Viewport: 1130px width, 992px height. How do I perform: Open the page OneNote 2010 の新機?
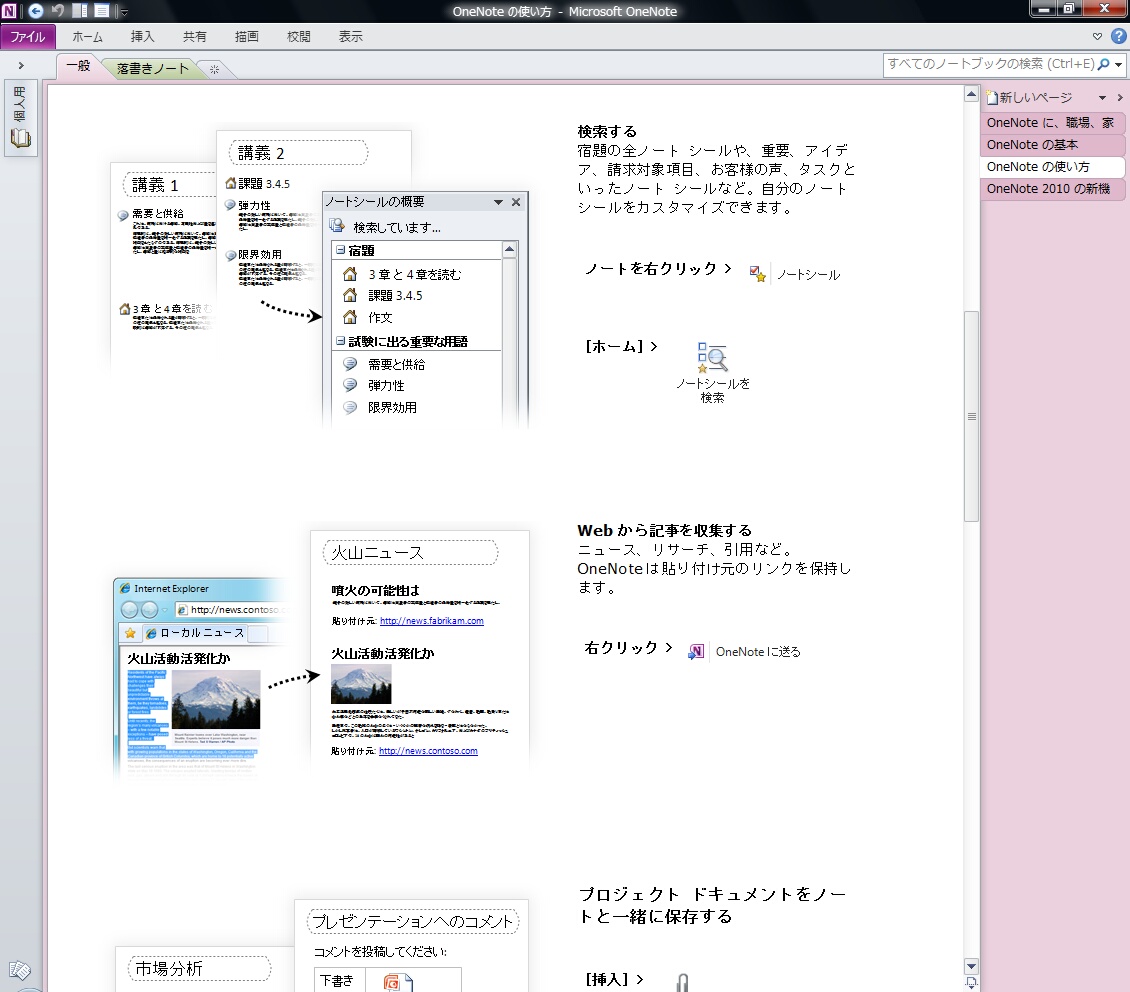[x=1051, y=189]
